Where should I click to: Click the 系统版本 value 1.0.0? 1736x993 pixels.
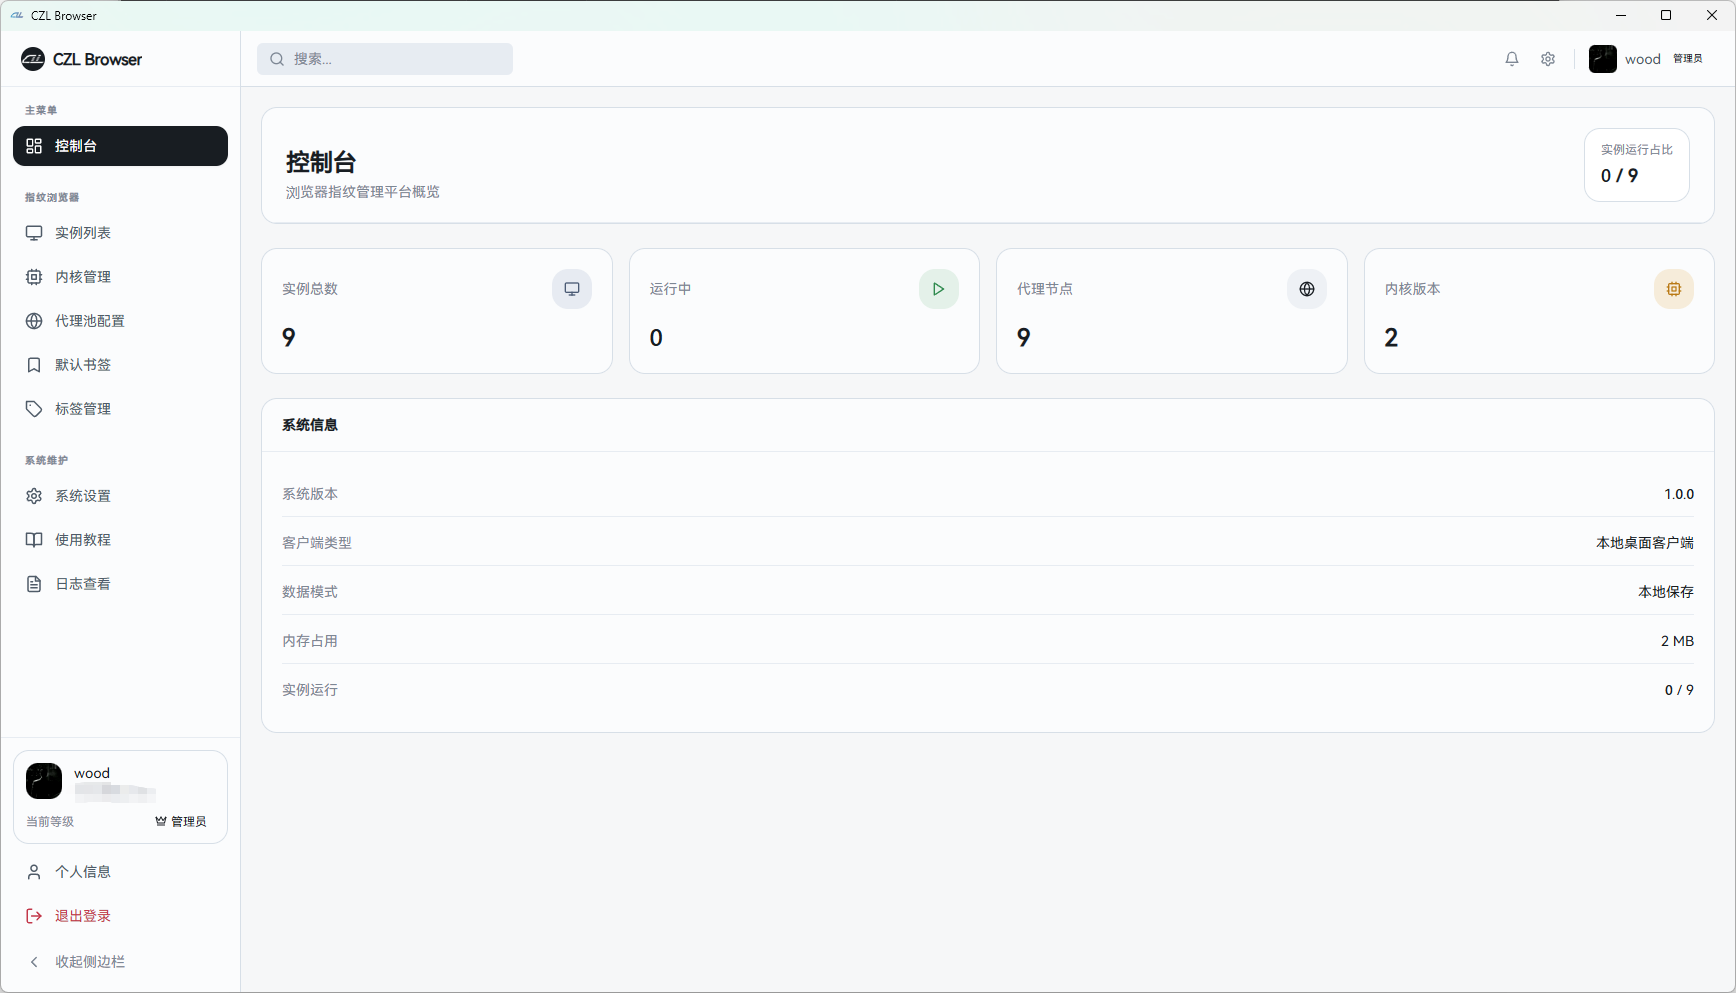[x=1679, y=494]
